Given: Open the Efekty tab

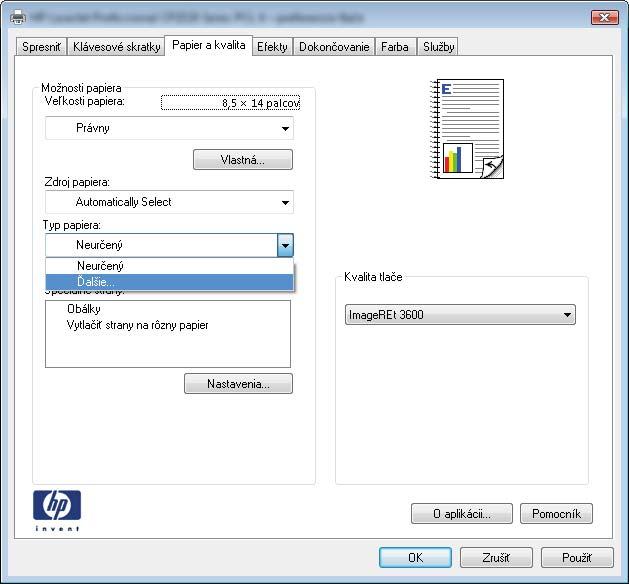Looking at the screenshot, I should pyautogui.click(x=272, y=47).
